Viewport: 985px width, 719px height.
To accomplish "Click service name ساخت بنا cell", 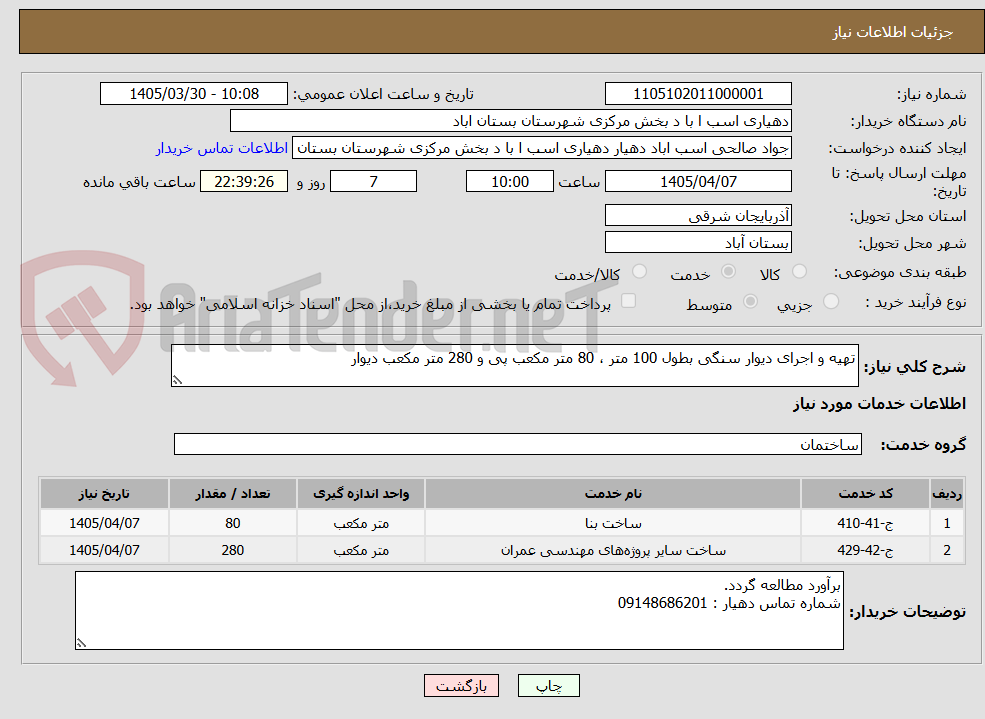I will tap(612, 523).
